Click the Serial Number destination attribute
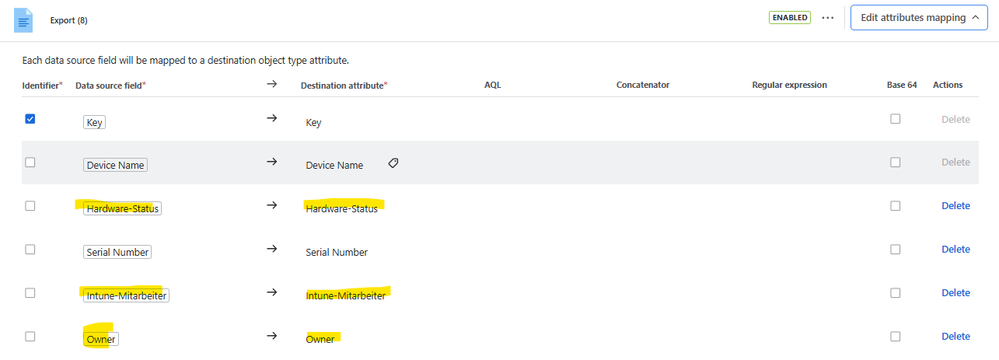 coord(336,252)
